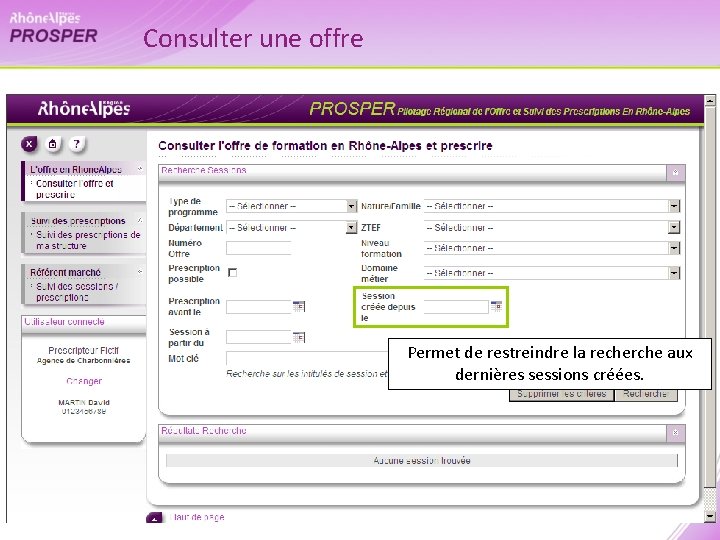Toggle Prescription possible checkbox
This screenshot has width=720, height=540.
233,273
